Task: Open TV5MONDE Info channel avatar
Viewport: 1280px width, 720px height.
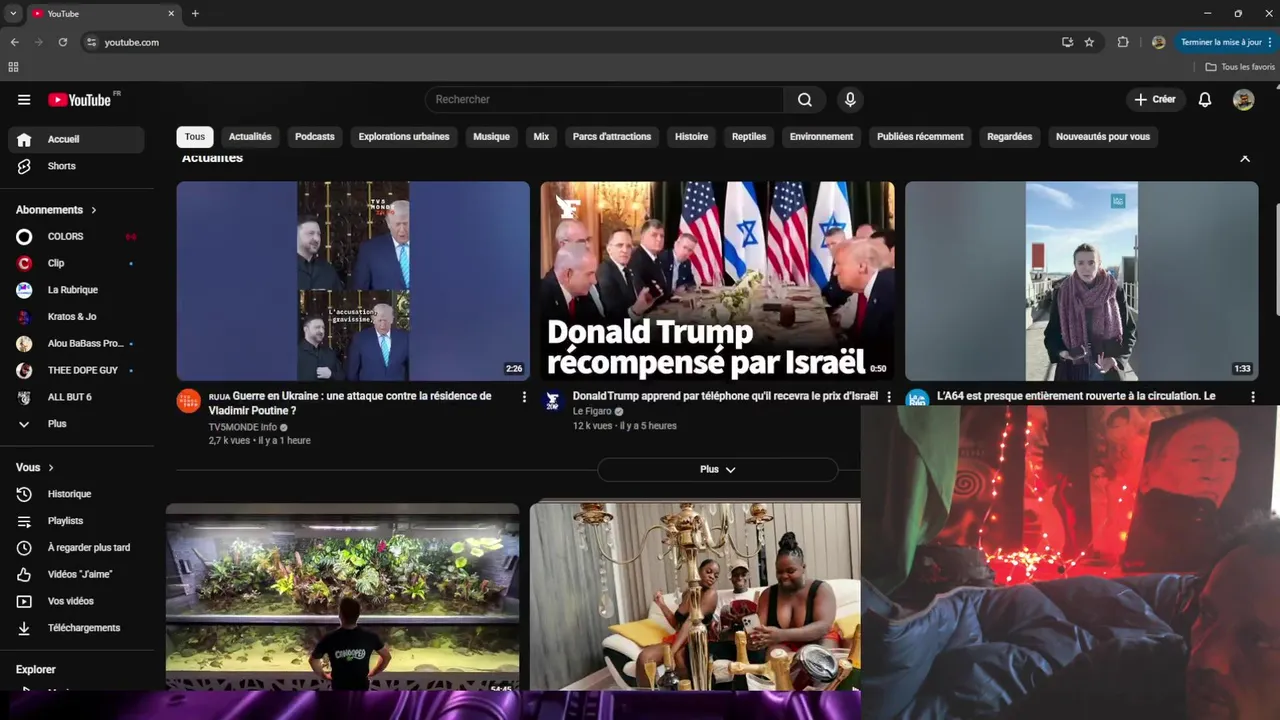Action: pyautogui.click(x=189, y=401)
